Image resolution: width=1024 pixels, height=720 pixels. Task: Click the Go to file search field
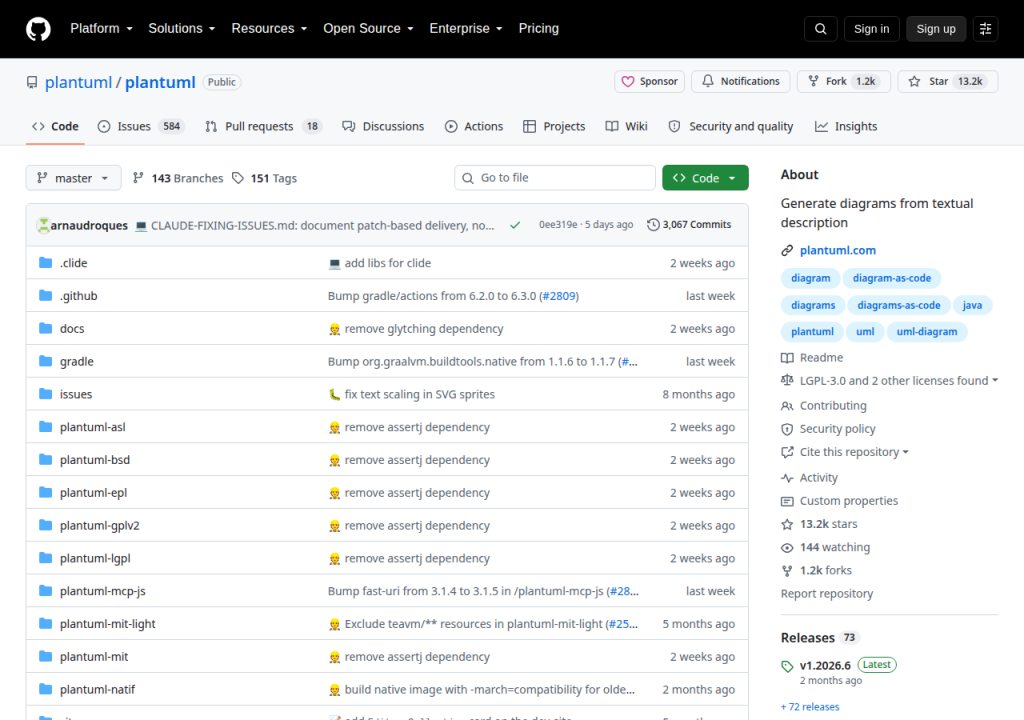[555, 178]
